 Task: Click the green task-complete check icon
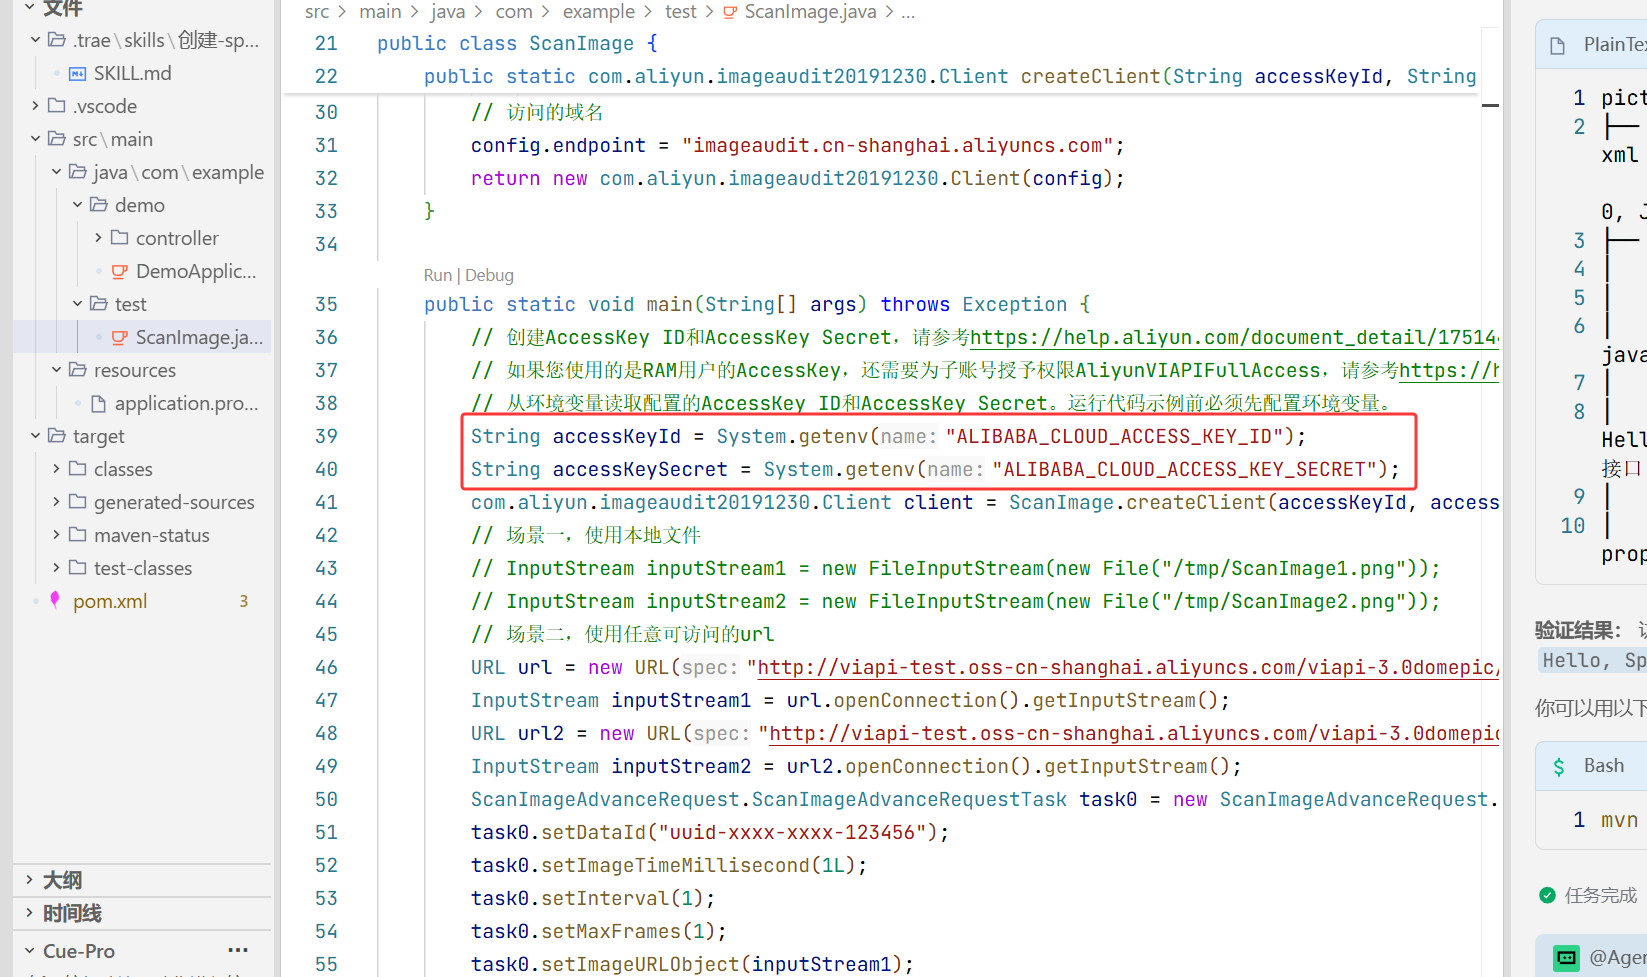click(x=1547, y=895)
